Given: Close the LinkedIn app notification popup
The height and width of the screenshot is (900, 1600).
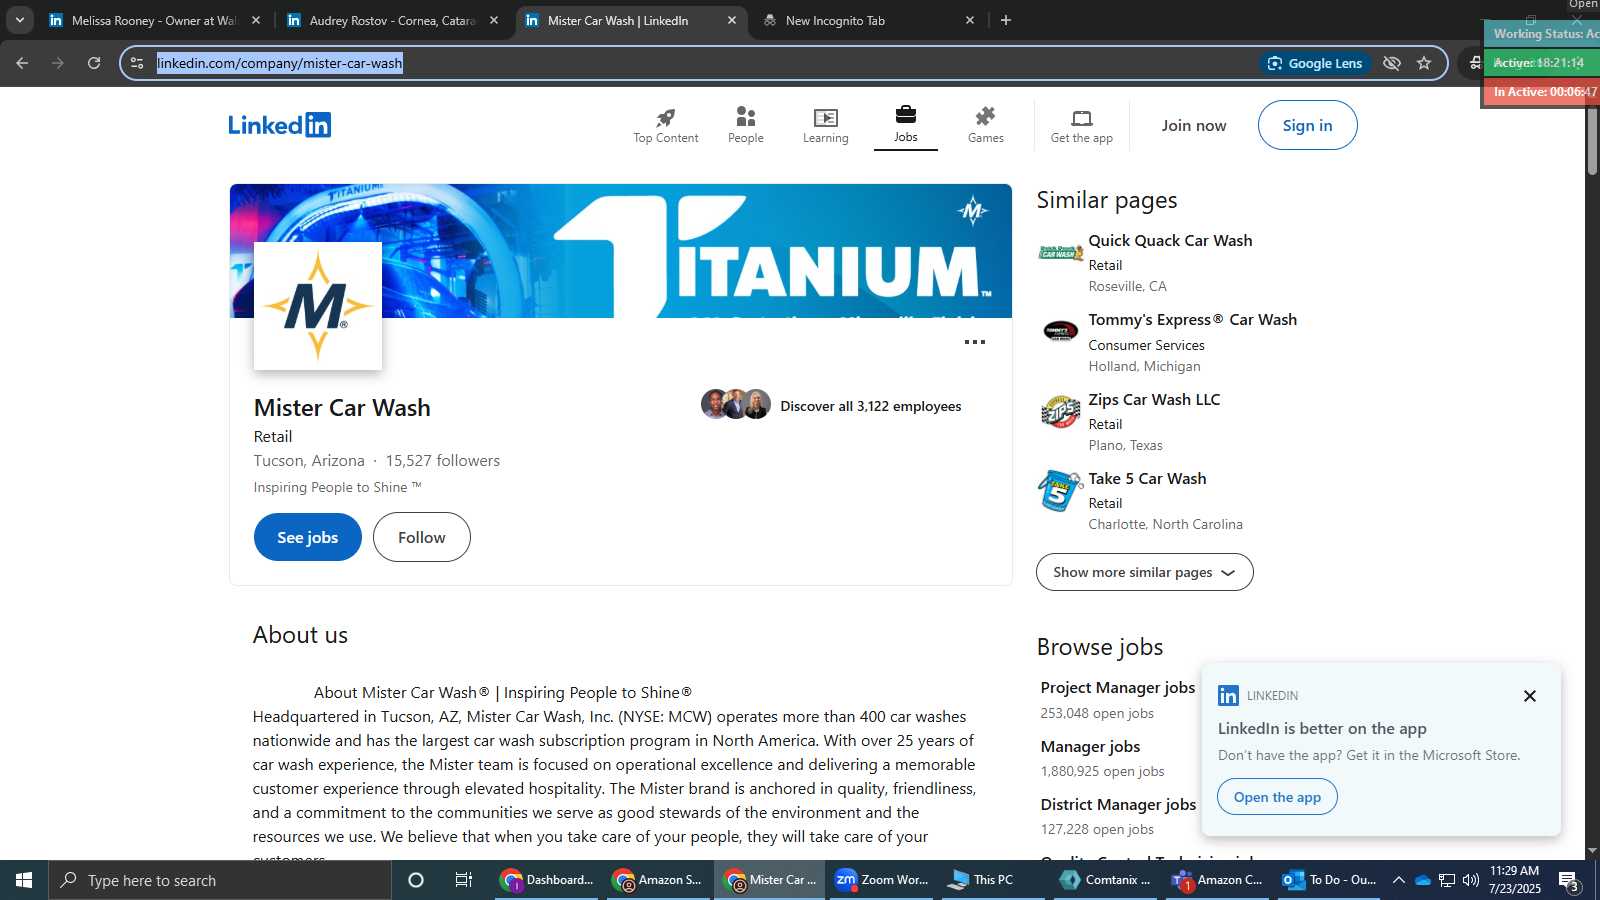Looking at the screenshot, I should (1529, 696).
